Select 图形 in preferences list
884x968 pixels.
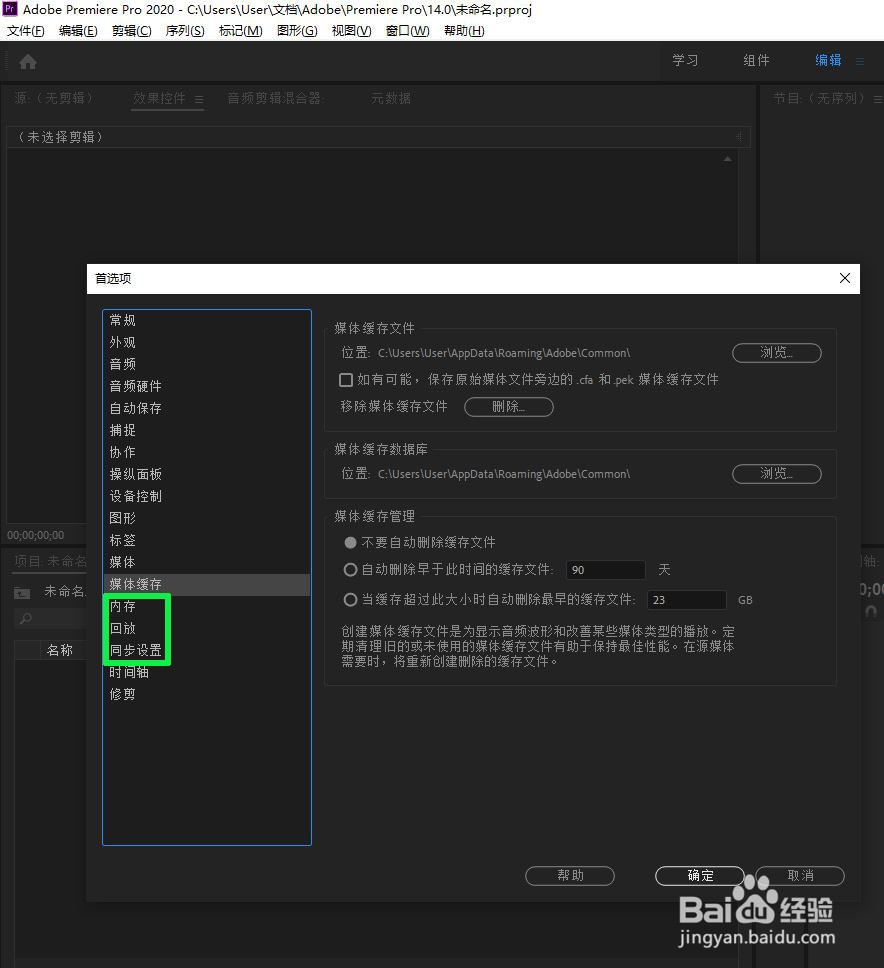(206, 519)
